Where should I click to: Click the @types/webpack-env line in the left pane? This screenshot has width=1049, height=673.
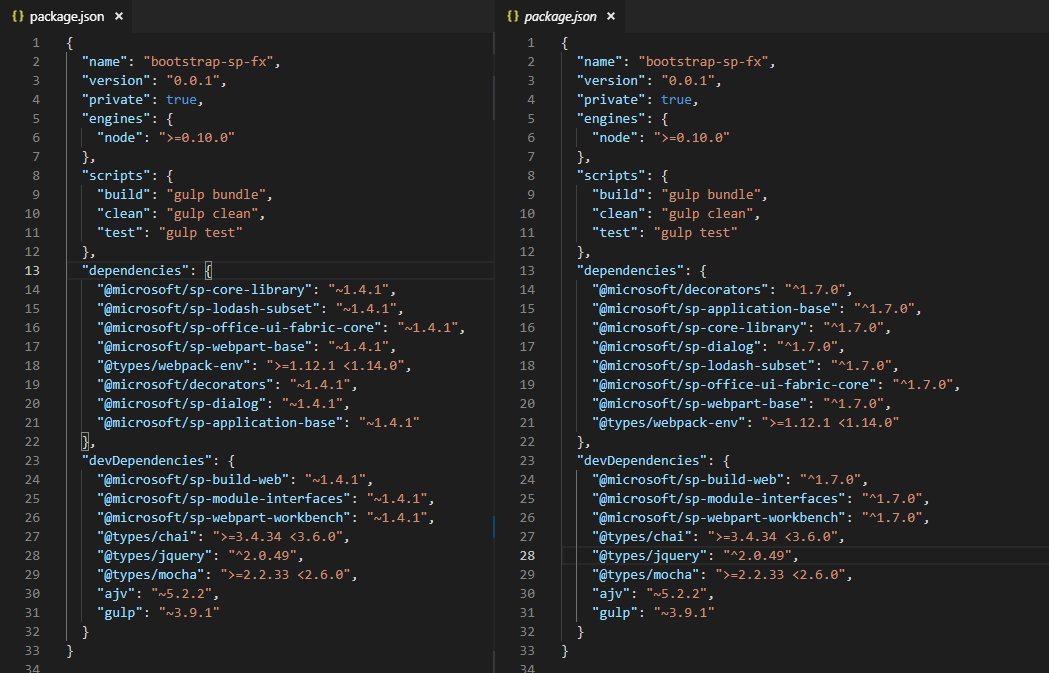(254, 366)
